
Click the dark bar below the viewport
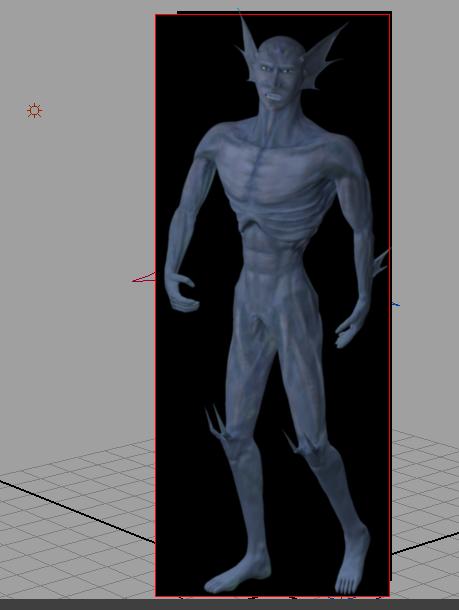pos(230,605)
